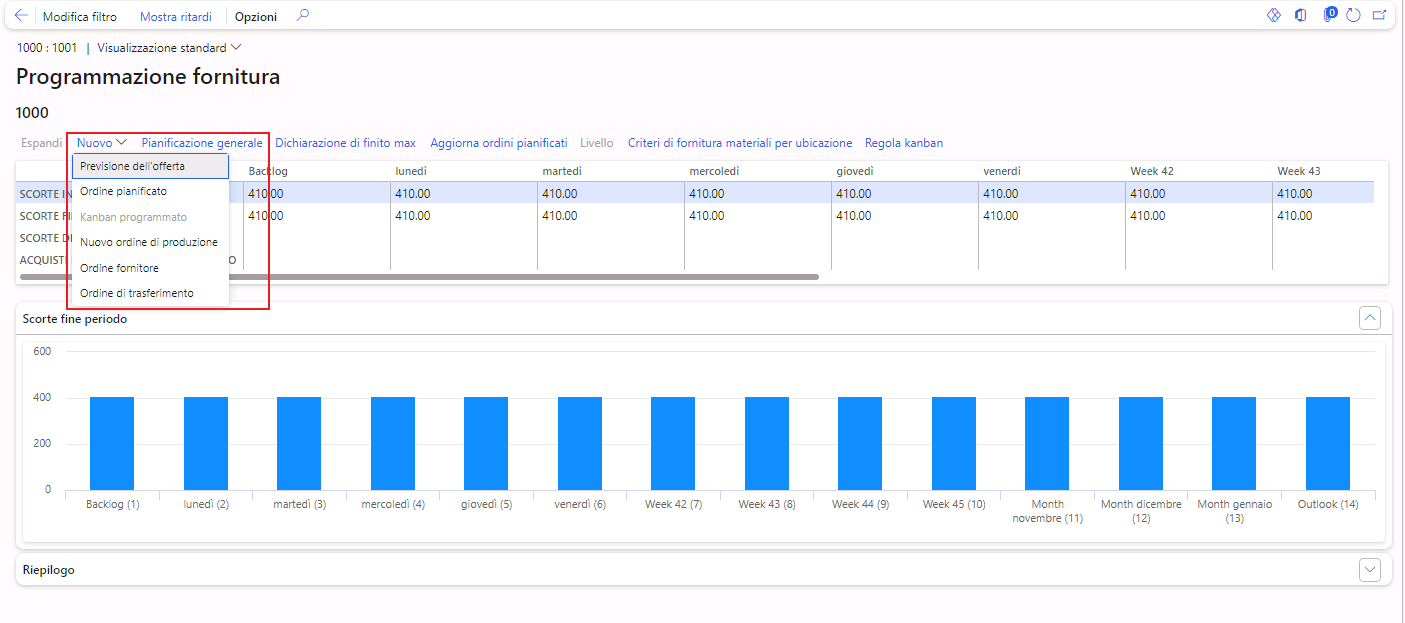Open the Regola kanban action
This screenshot has width=1405, height=623.
903,142
